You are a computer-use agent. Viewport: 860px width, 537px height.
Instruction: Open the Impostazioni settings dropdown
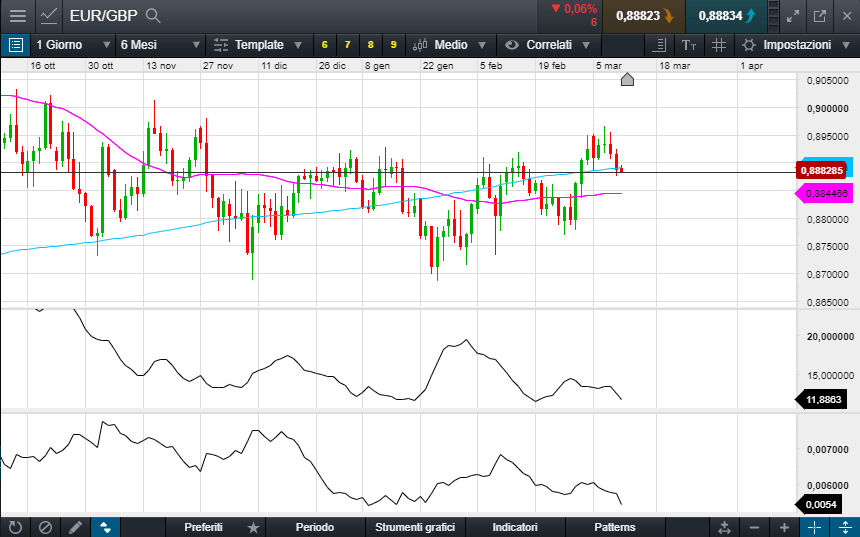pyautogui.click(x=796, y=45)
